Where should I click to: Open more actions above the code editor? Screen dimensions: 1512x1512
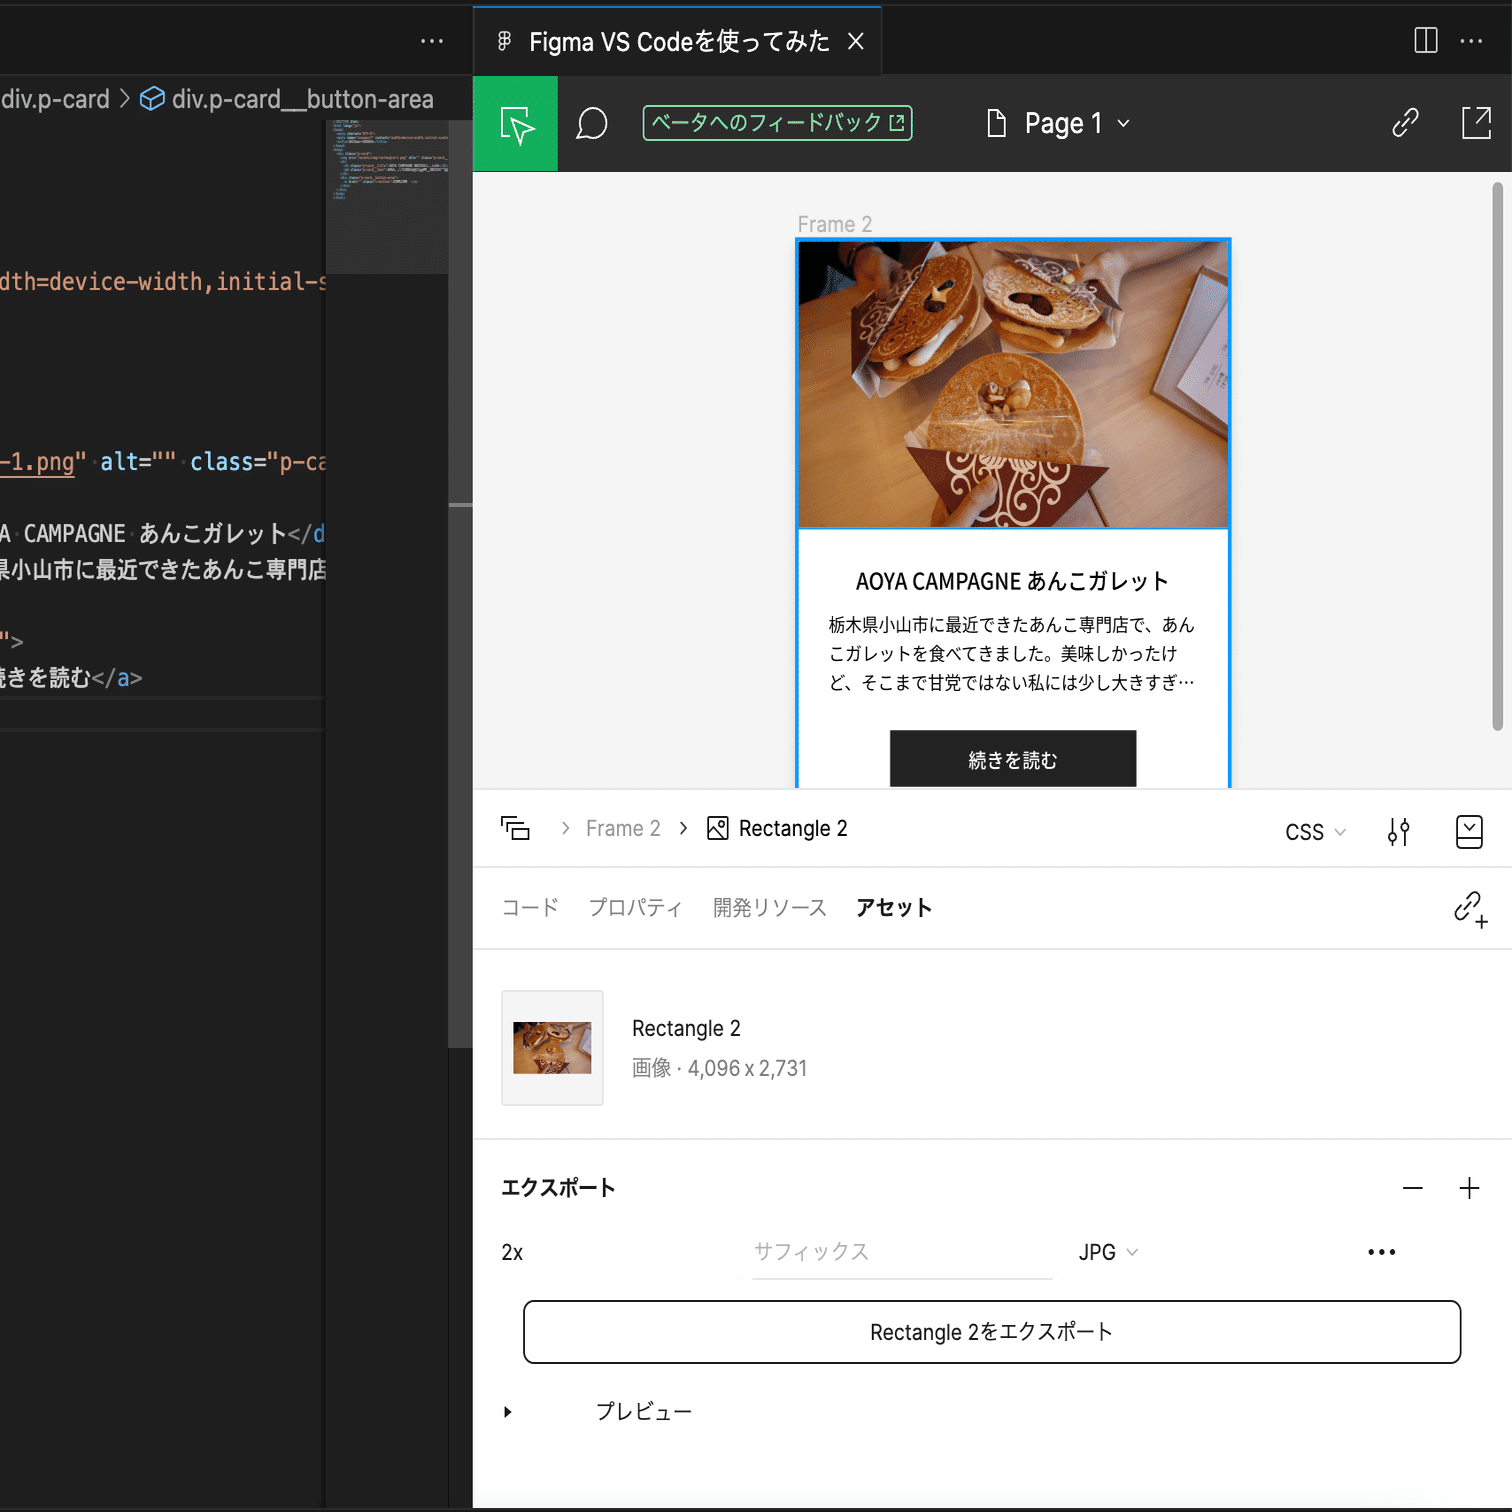[x=432, y=41]
